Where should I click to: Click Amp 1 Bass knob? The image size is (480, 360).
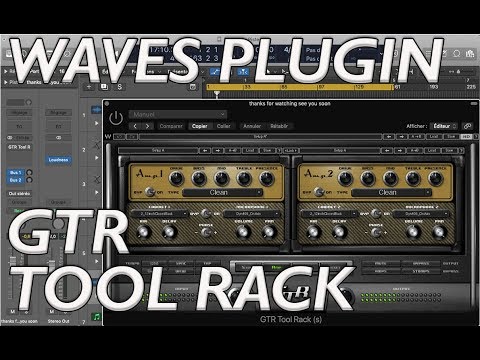click(x=199, y=179)
